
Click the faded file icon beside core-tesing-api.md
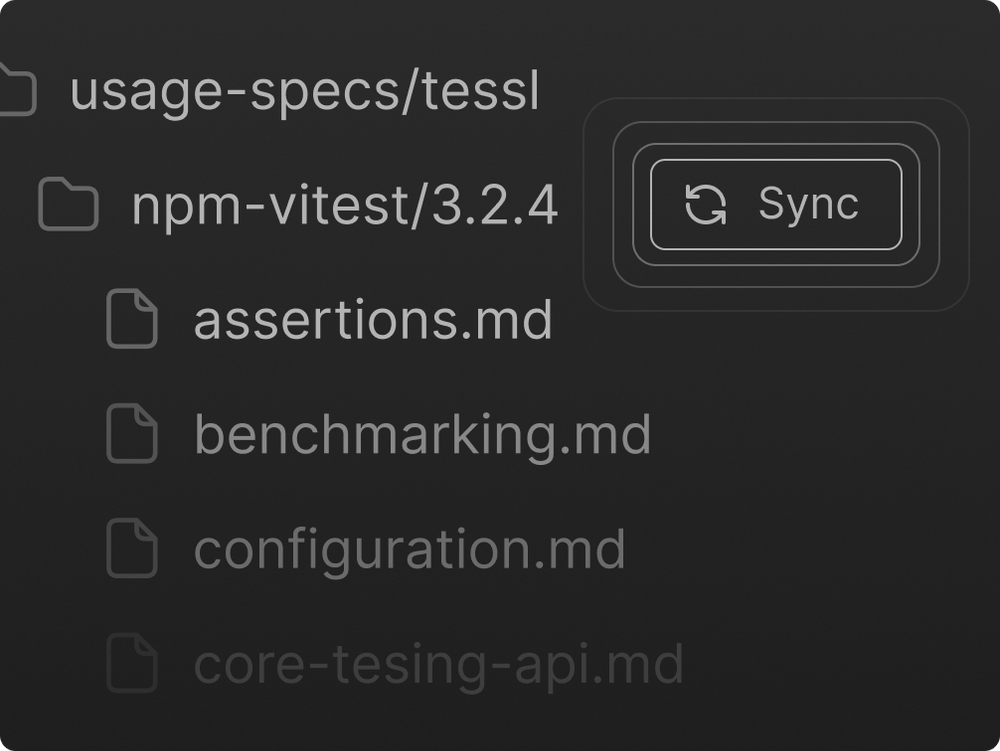coord(132,664)
